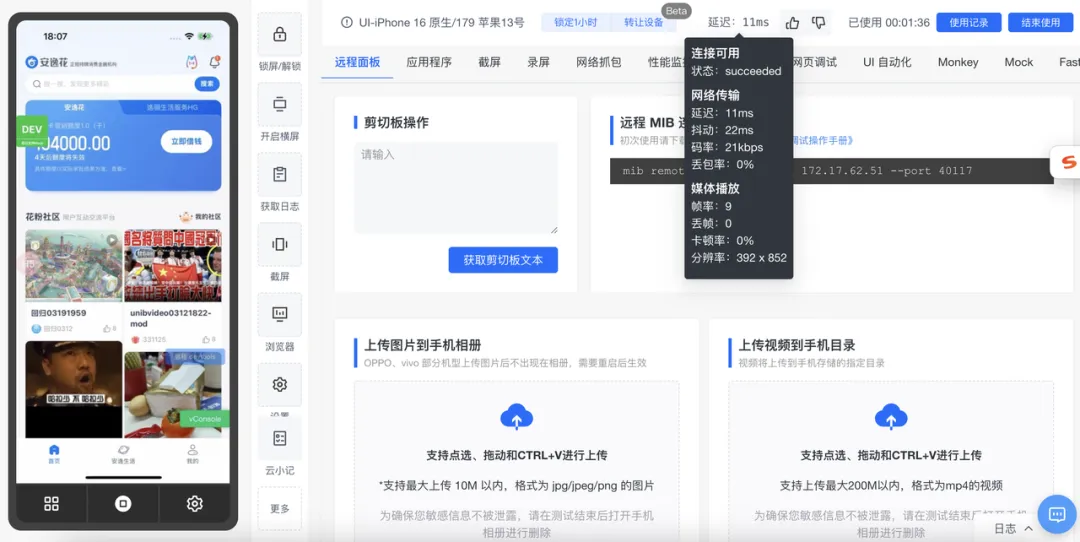Tap the phone's home button icon
This screenshot has width=1080, height=542.
tap(123, 503)
